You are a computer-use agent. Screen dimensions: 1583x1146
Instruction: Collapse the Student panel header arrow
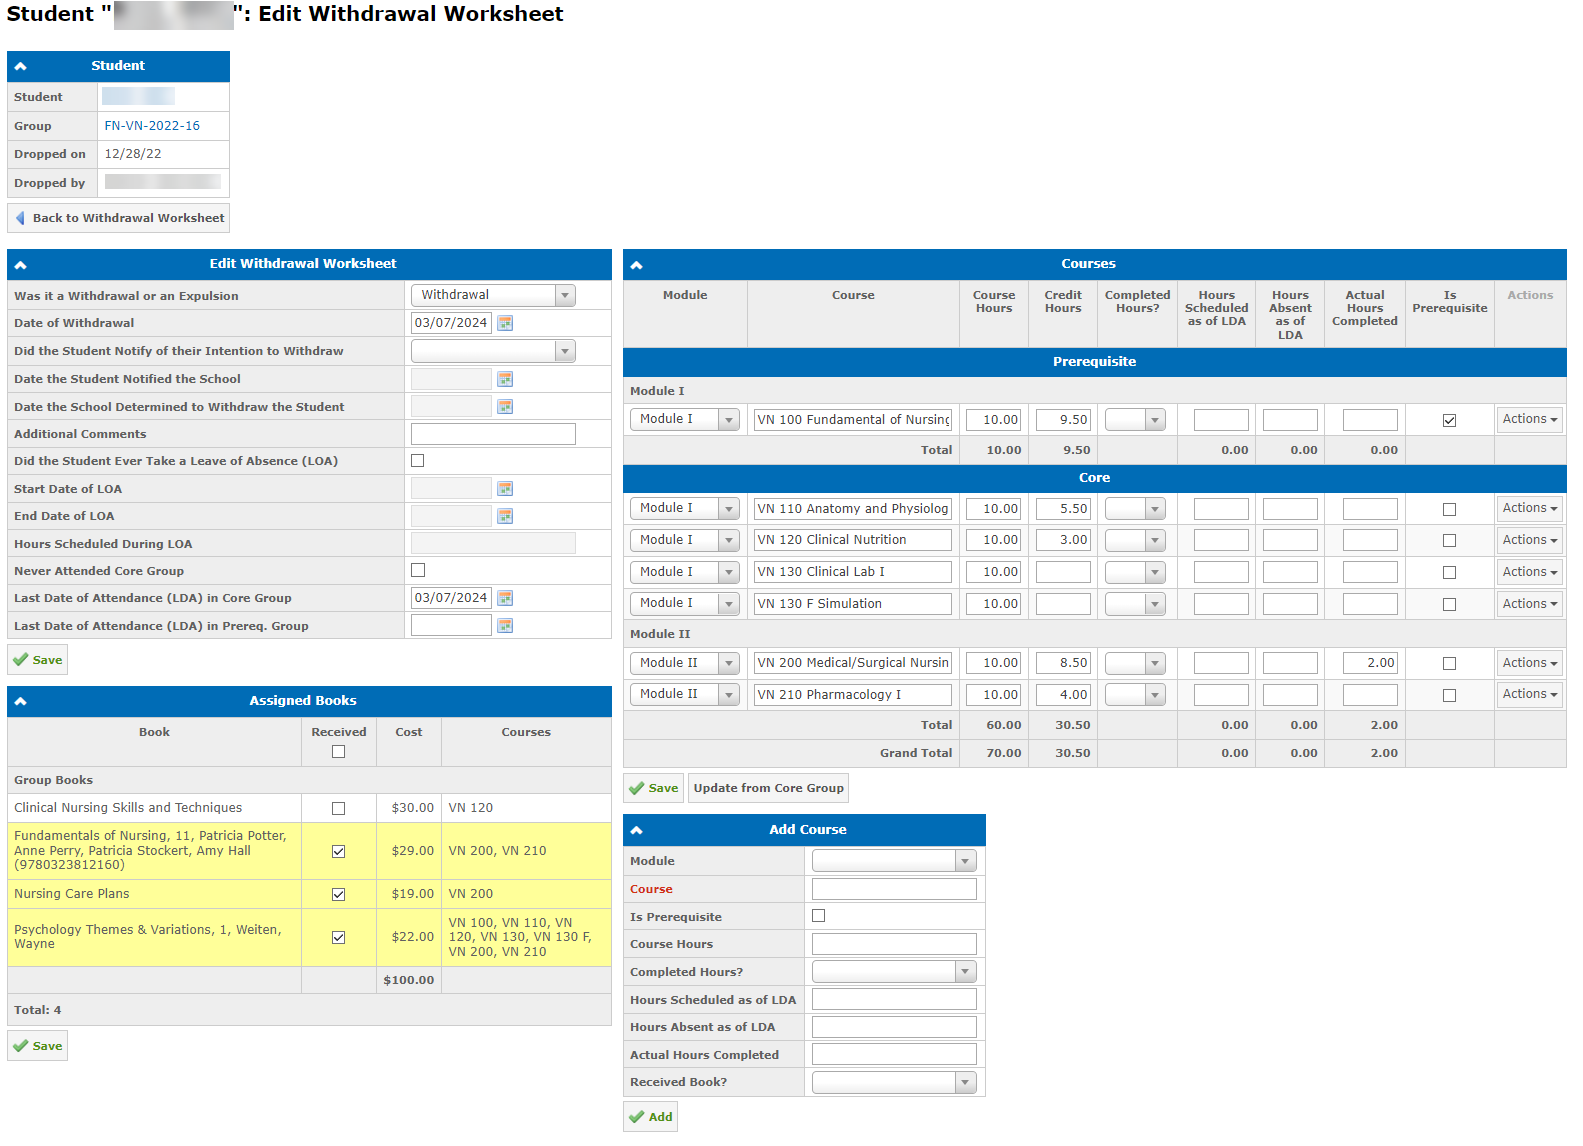pos(21,66)
